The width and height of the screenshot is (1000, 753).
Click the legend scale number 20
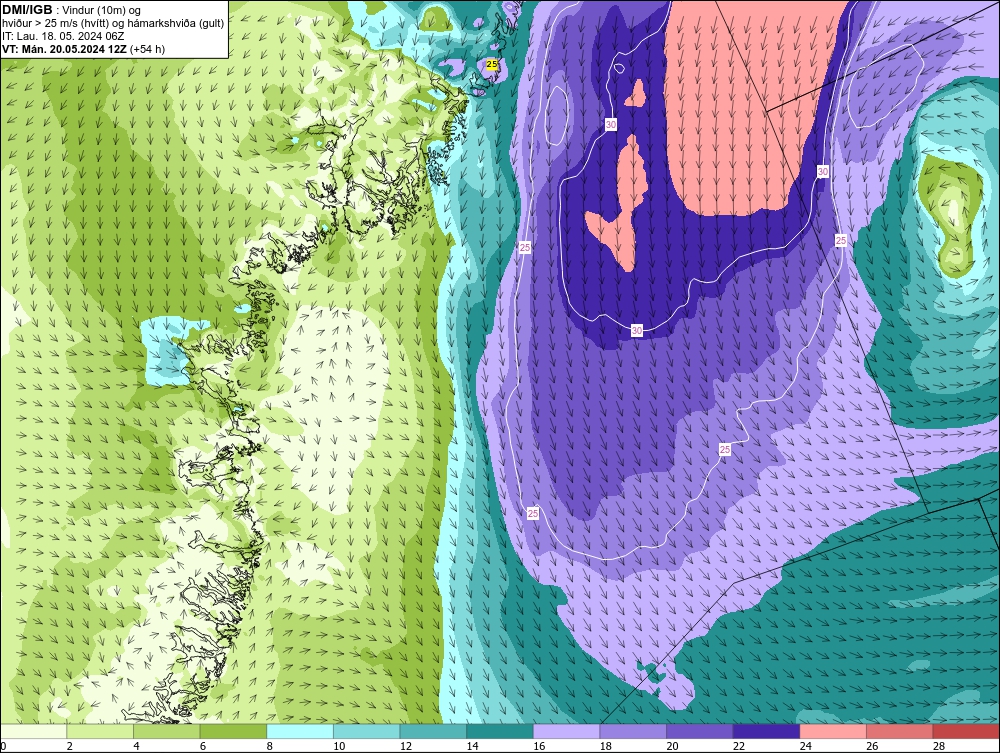point(672,746)
